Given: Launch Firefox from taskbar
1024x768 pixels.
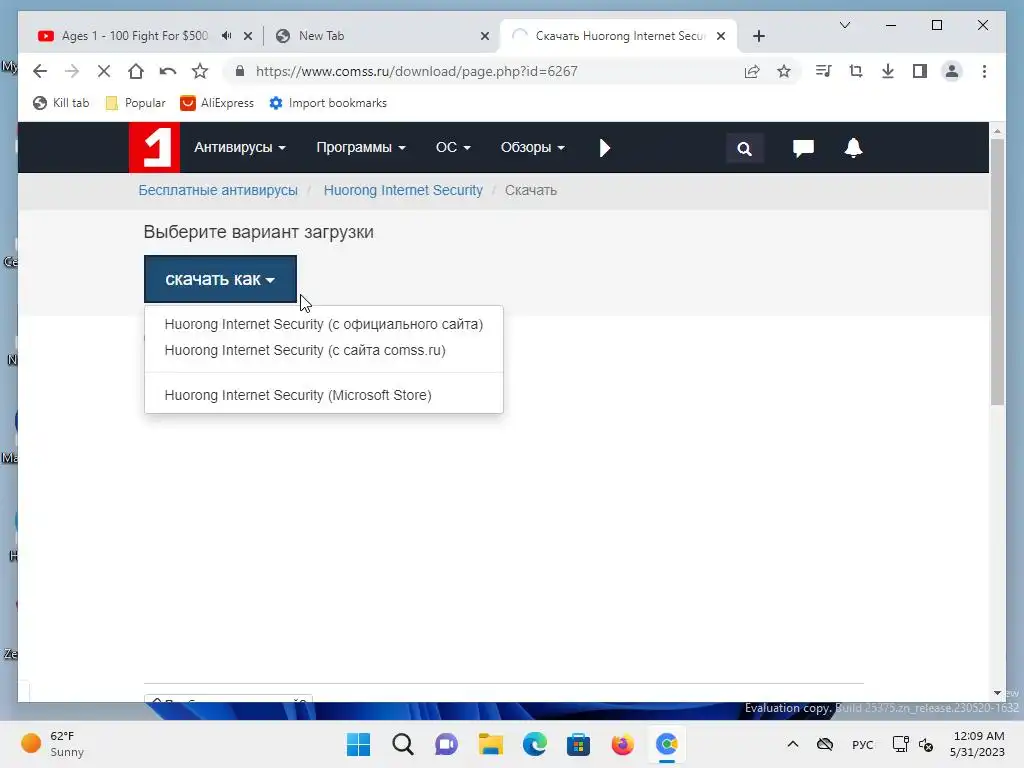Looking at the screenshot, I should click(x=622, y=744).
